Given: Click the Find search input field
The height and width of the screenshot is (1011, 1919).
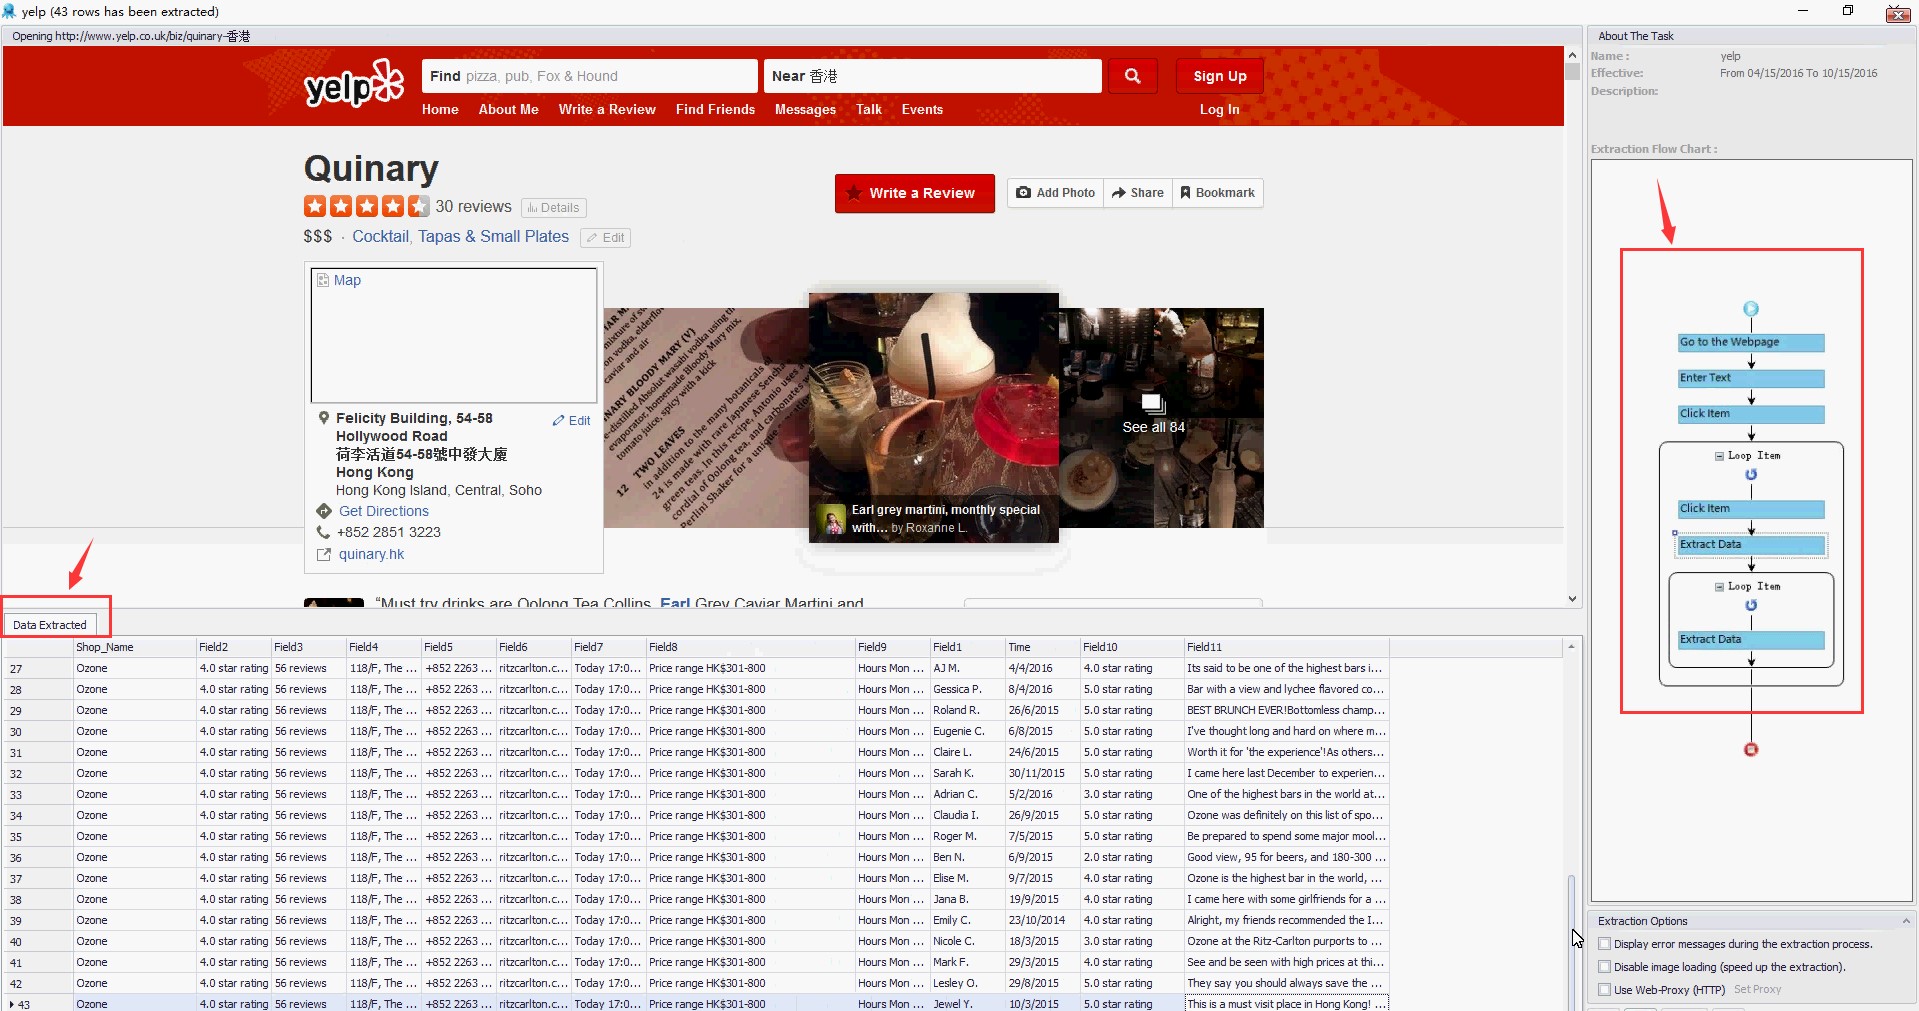Looking at the screenshot, I should [x=589, y=76].
